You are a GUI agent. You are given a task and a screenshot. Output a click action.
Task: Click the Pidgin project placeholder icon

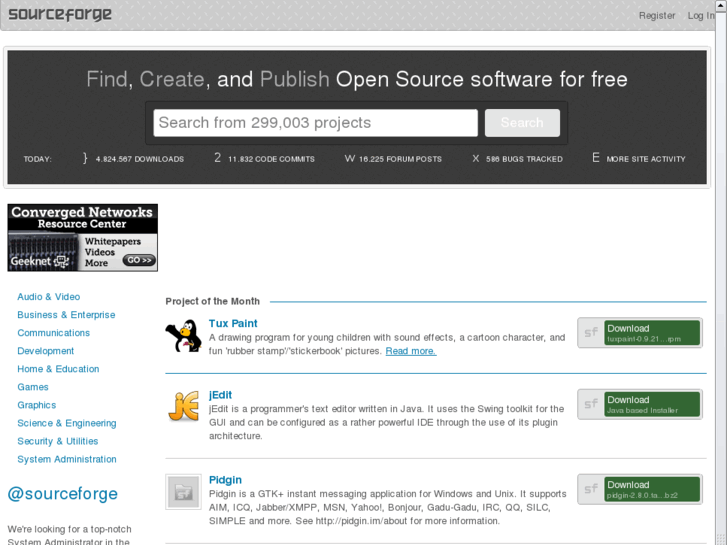(x=184, y=490)
